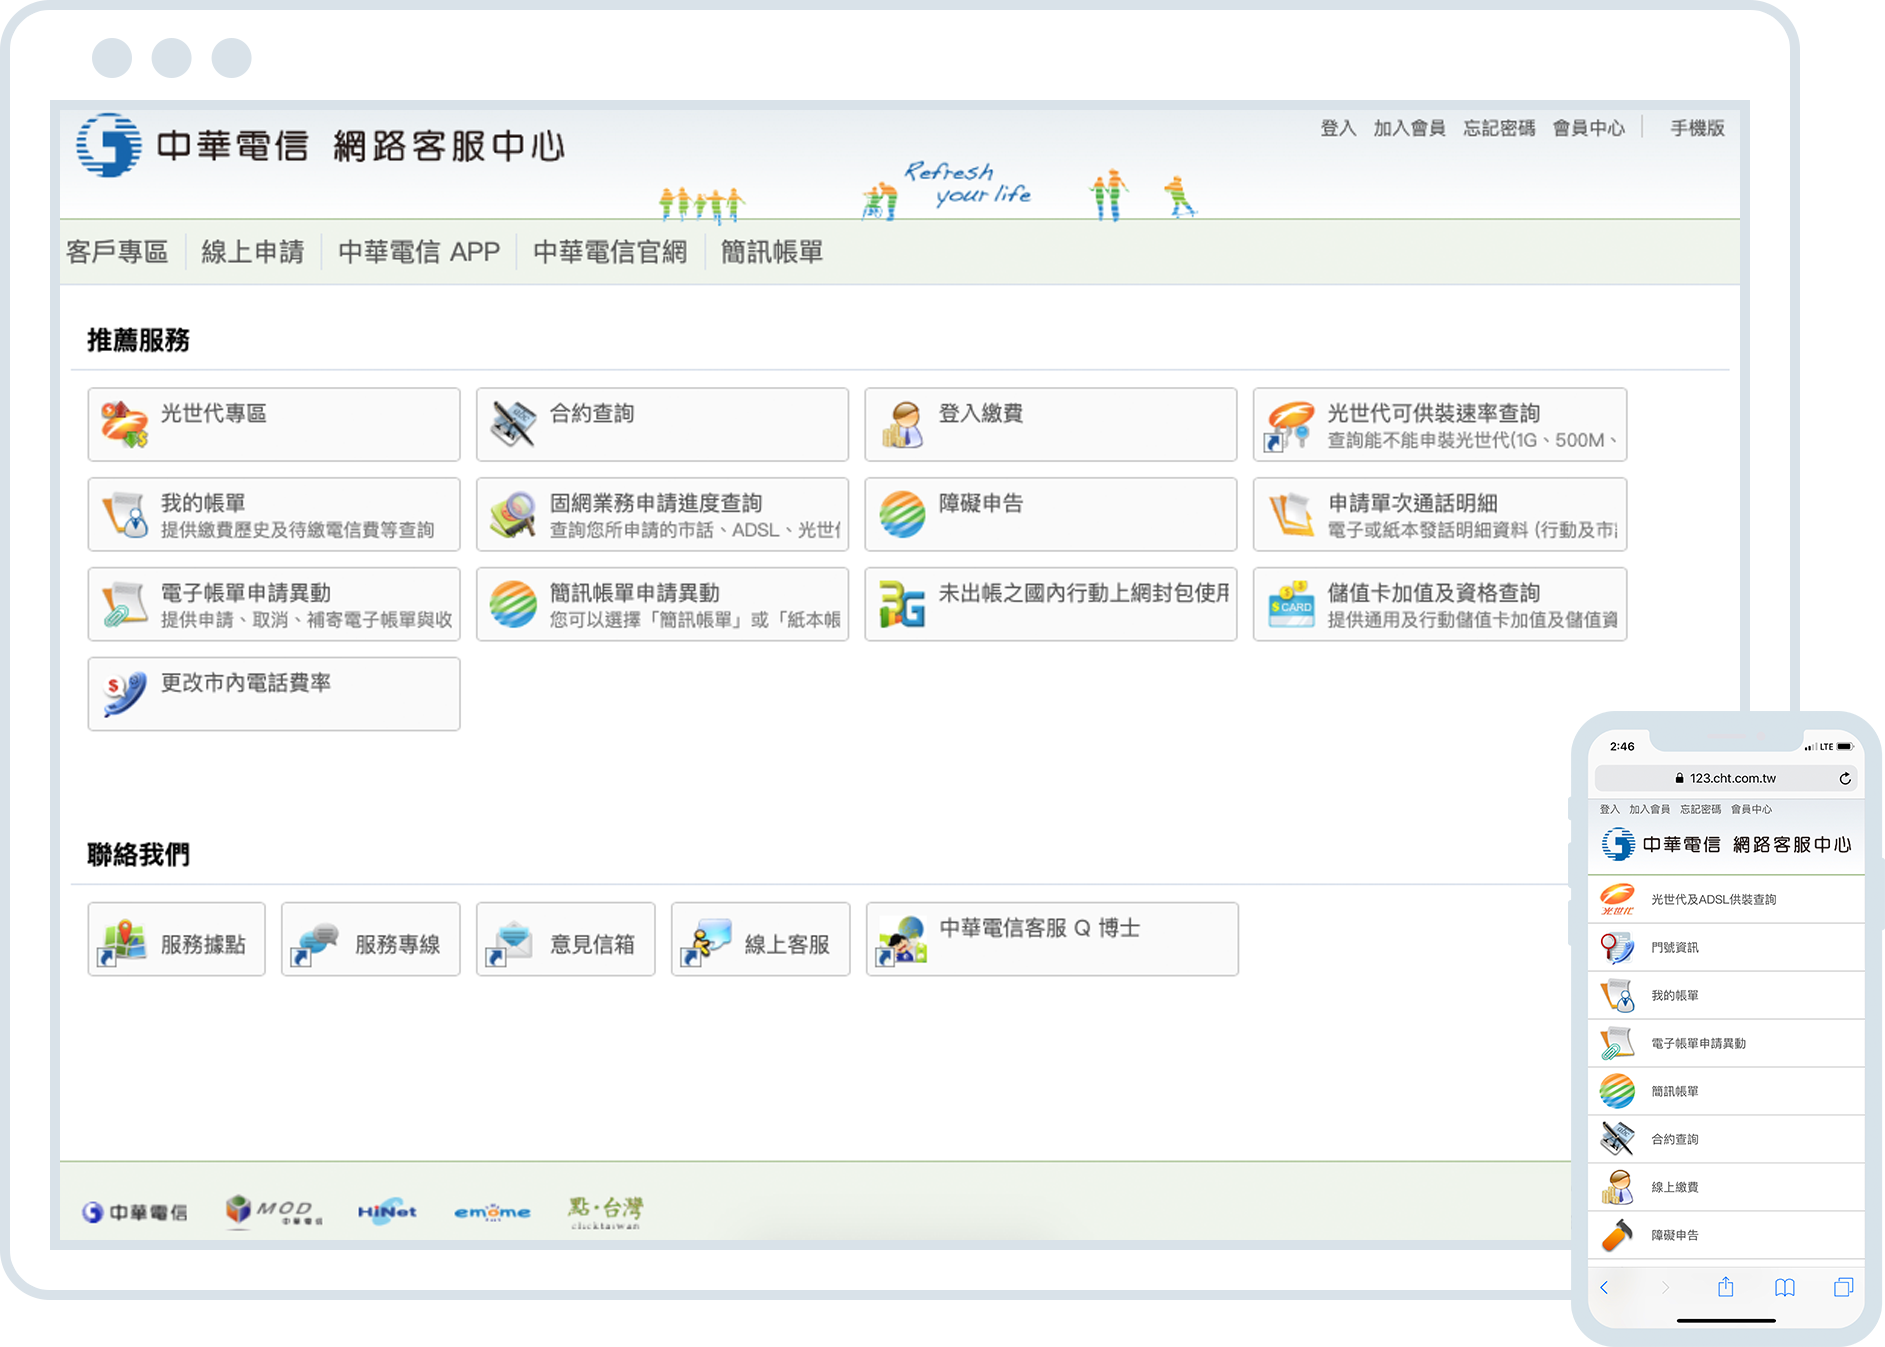1885x1347 pixels.
Task: Tap the page reload icon in mobile Safari
Action: [1846, 778]
